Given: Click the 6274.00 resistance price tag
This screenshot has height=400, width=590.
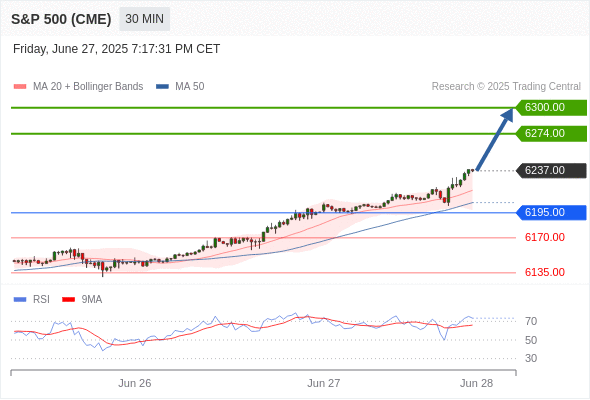Looking at the screenshot, I should point(551,134).
